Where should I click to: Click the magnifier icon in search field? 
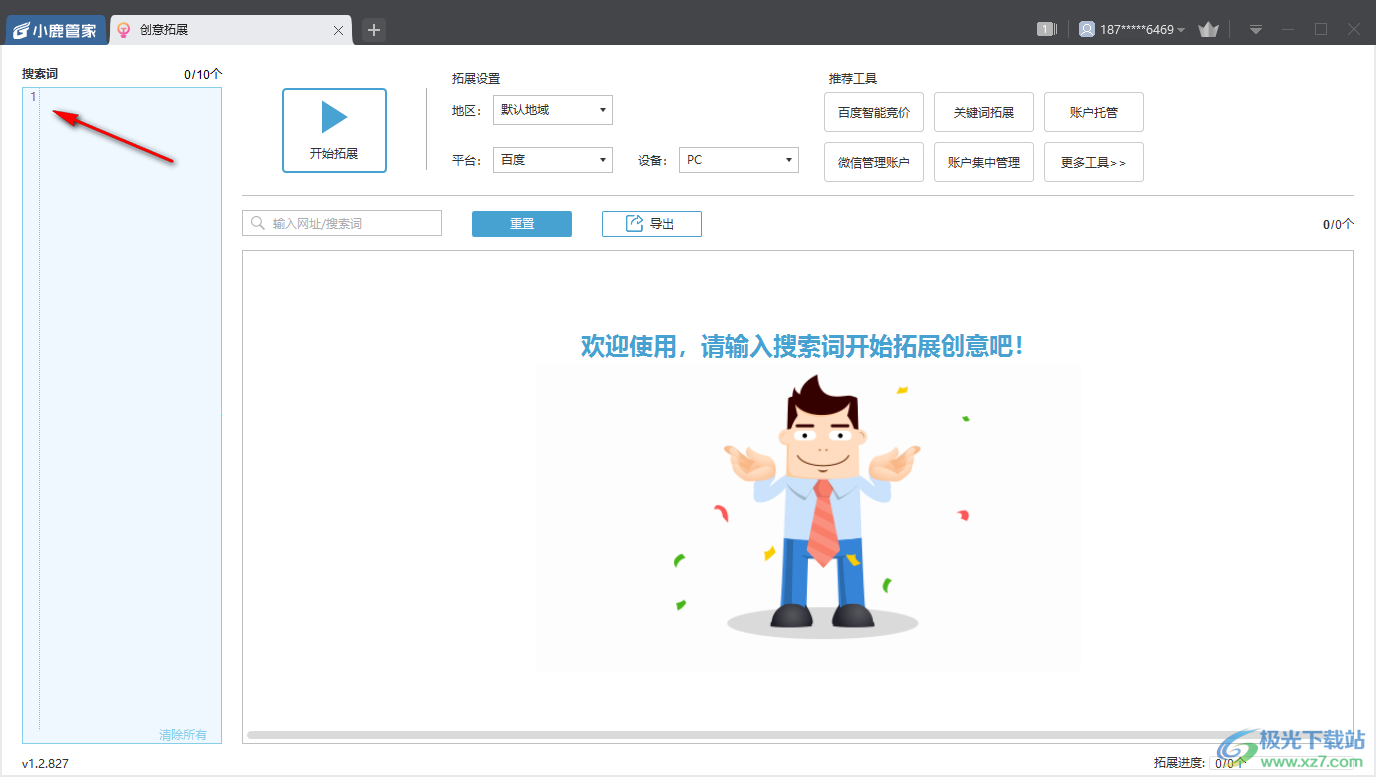click(258, 223)
